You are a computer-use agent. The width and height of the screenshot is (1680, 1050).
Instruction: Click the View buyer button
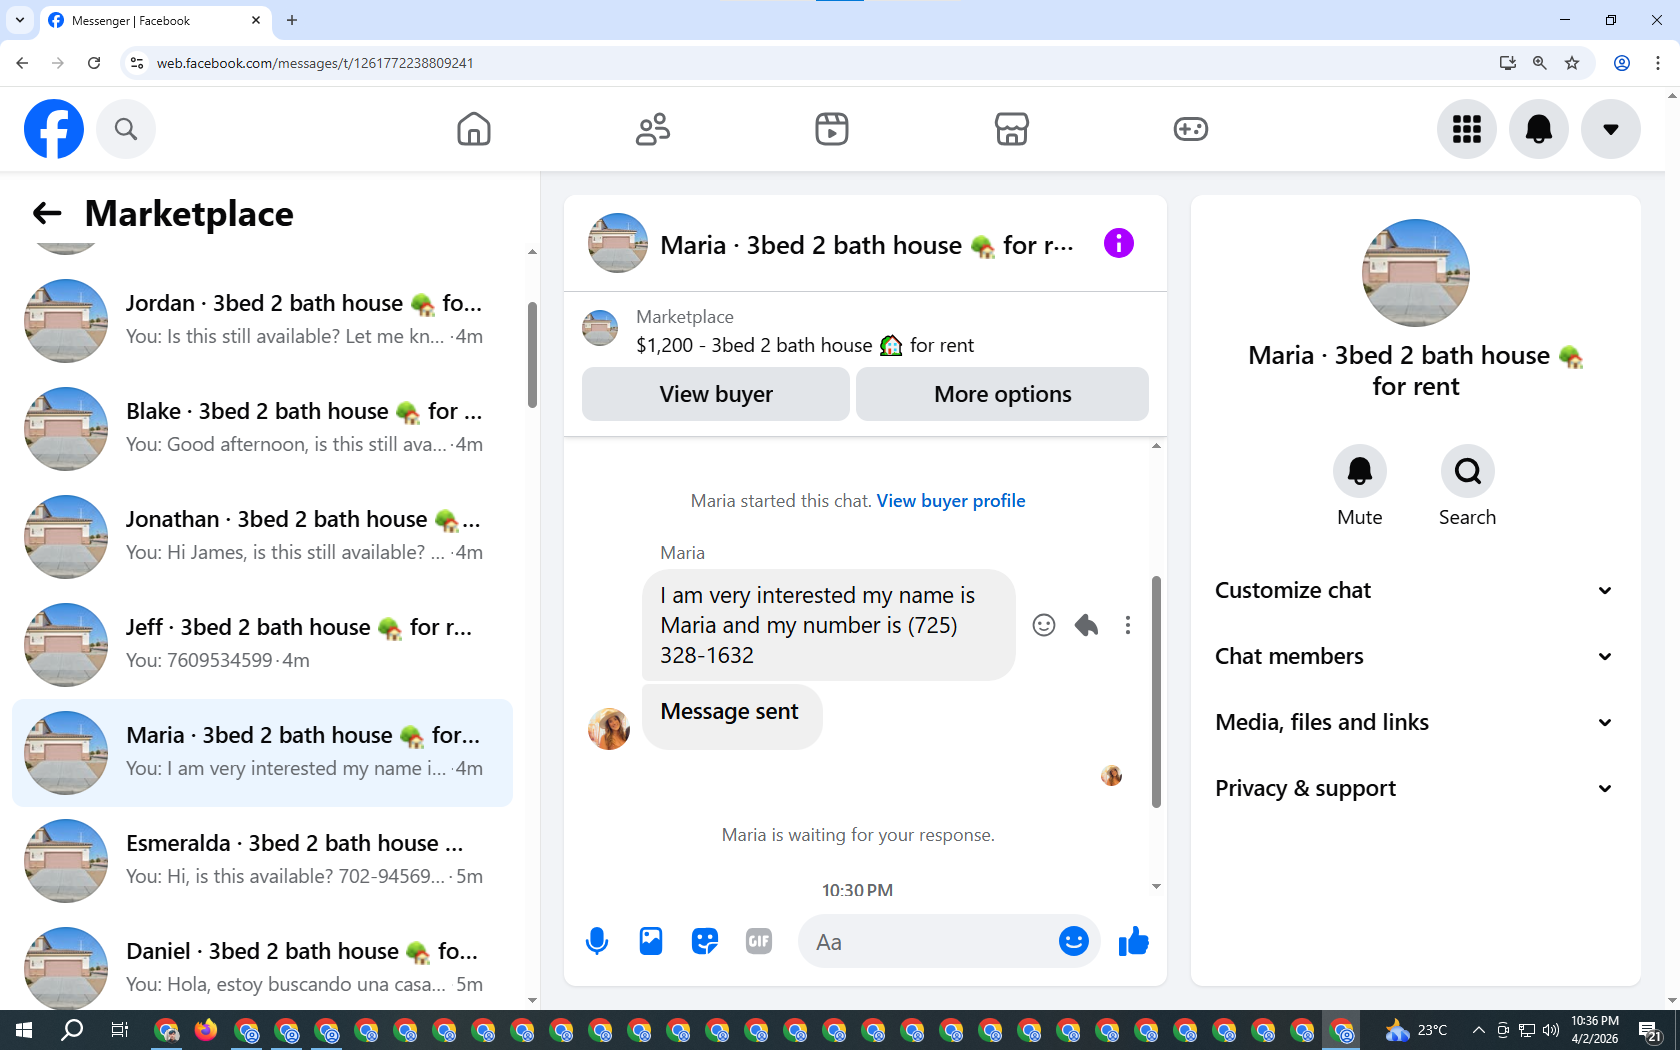pos(716,394)
